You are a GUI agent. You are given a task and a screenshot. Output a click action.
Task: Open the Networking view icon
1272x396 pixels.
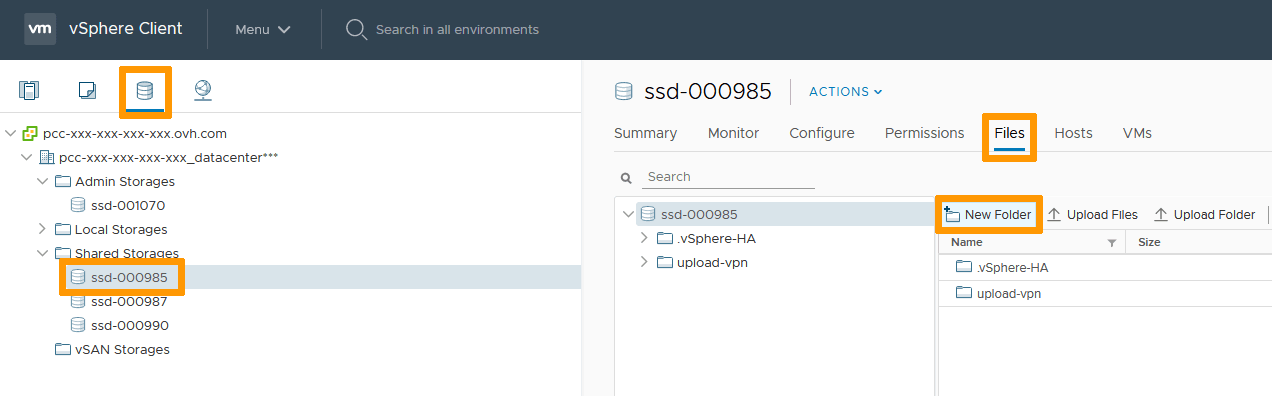coord(203,91)
